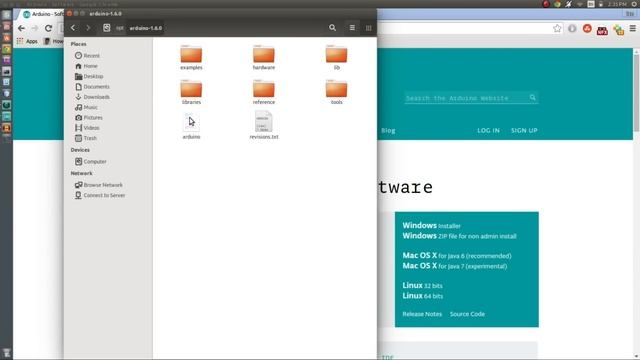Open the Chrome hamburger menu

[633, 28]
